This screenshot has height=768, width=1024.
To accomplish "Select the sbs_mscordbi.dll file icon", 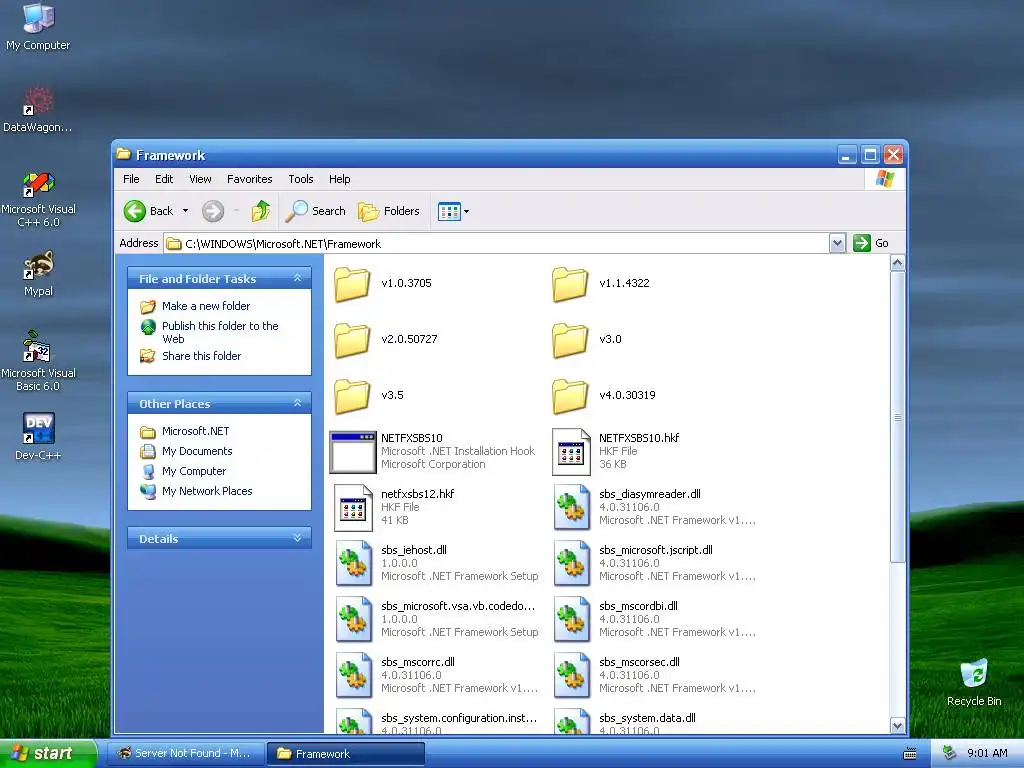I will pyautogui.click(x=571, y=620).
